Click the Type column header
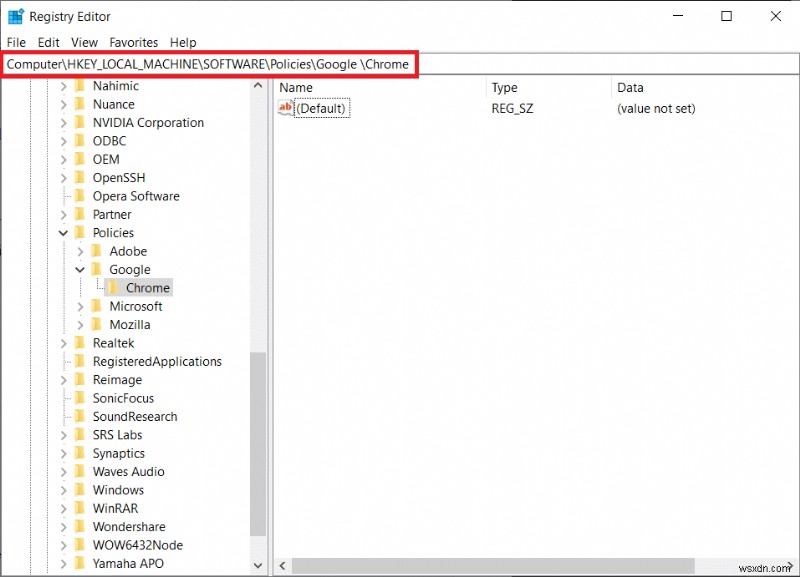Screen dimensions: 800x577 [x=506, y=87]
